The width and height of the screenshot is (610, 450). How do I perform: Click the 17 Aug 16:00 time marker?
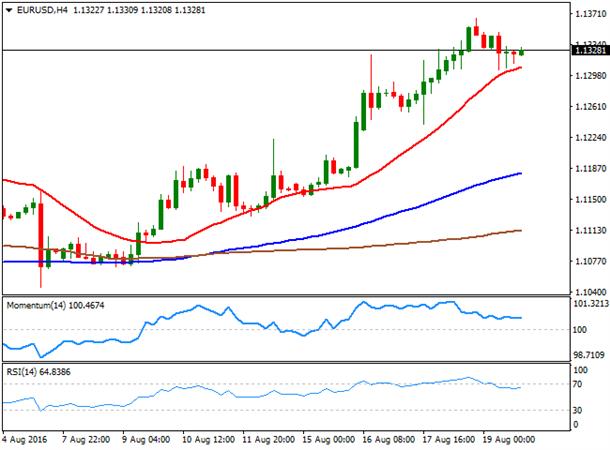449,440
